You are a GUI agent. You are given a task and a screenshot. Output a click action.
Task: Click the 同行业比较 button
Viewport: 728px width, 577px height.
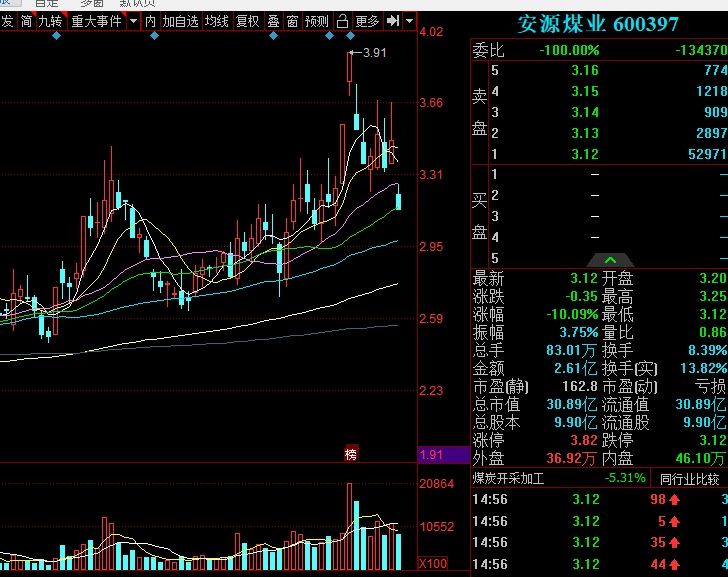[689, 479]
